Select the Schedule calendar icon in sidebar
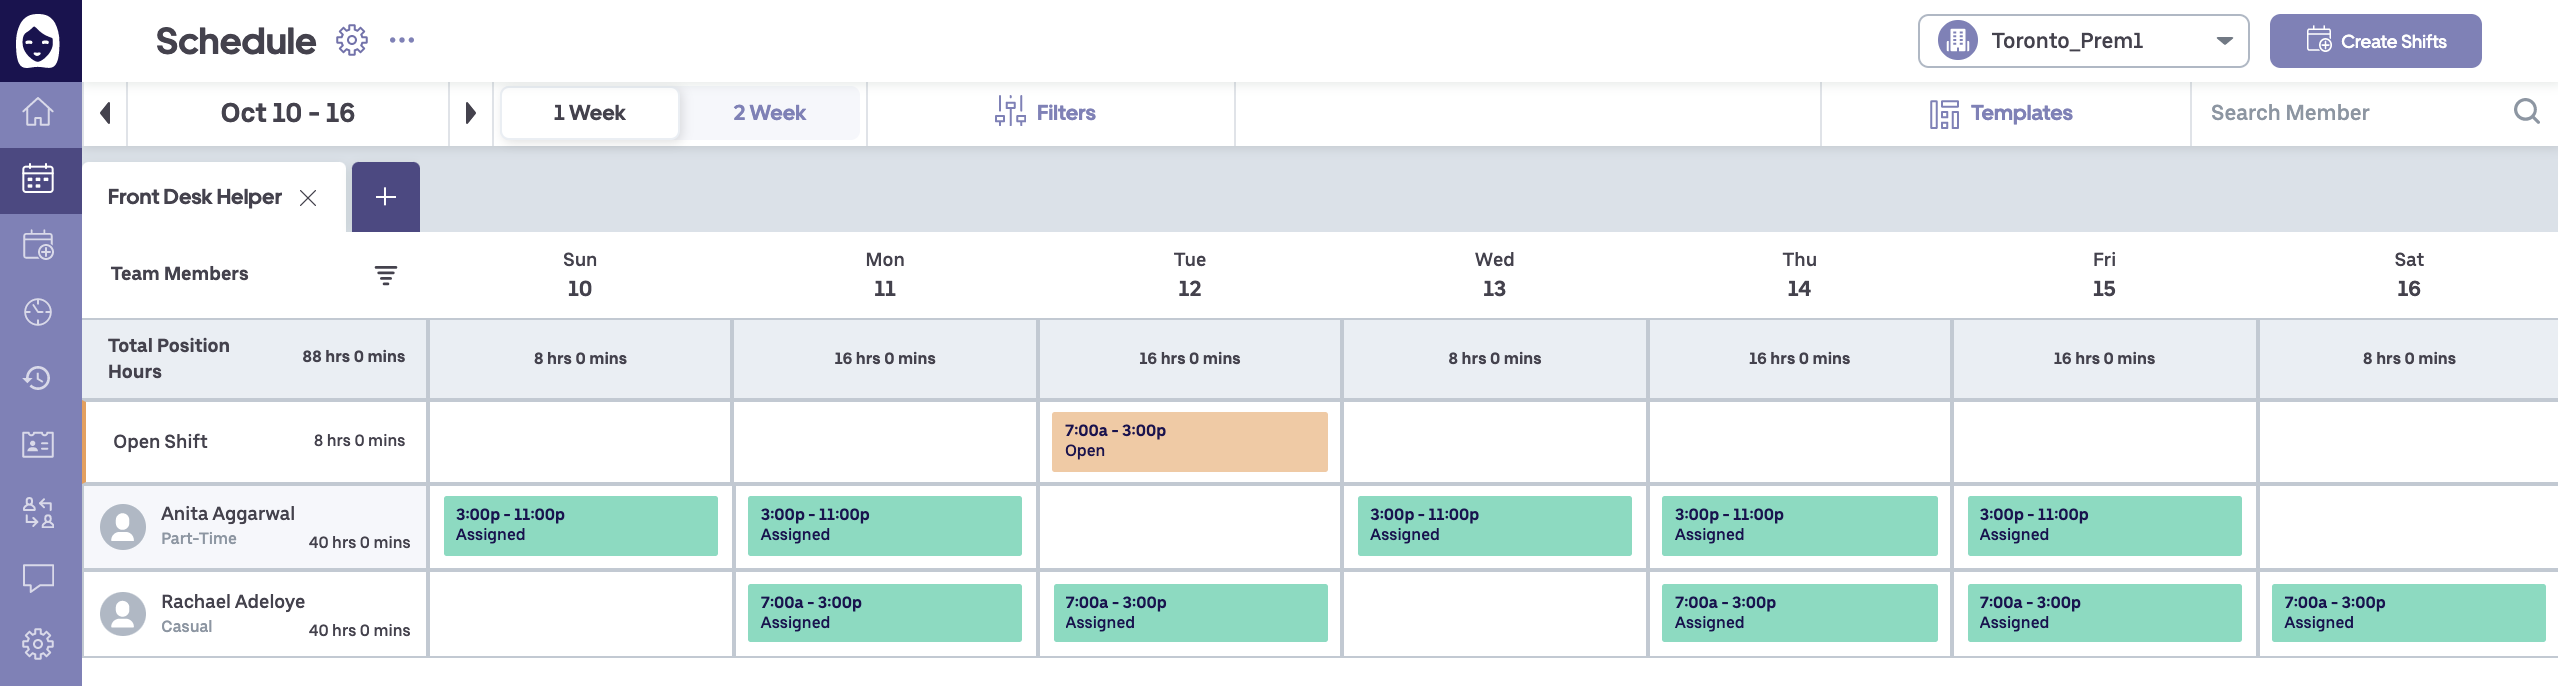Viewport: 2558px width, 686px height. (x=37, y=180)
